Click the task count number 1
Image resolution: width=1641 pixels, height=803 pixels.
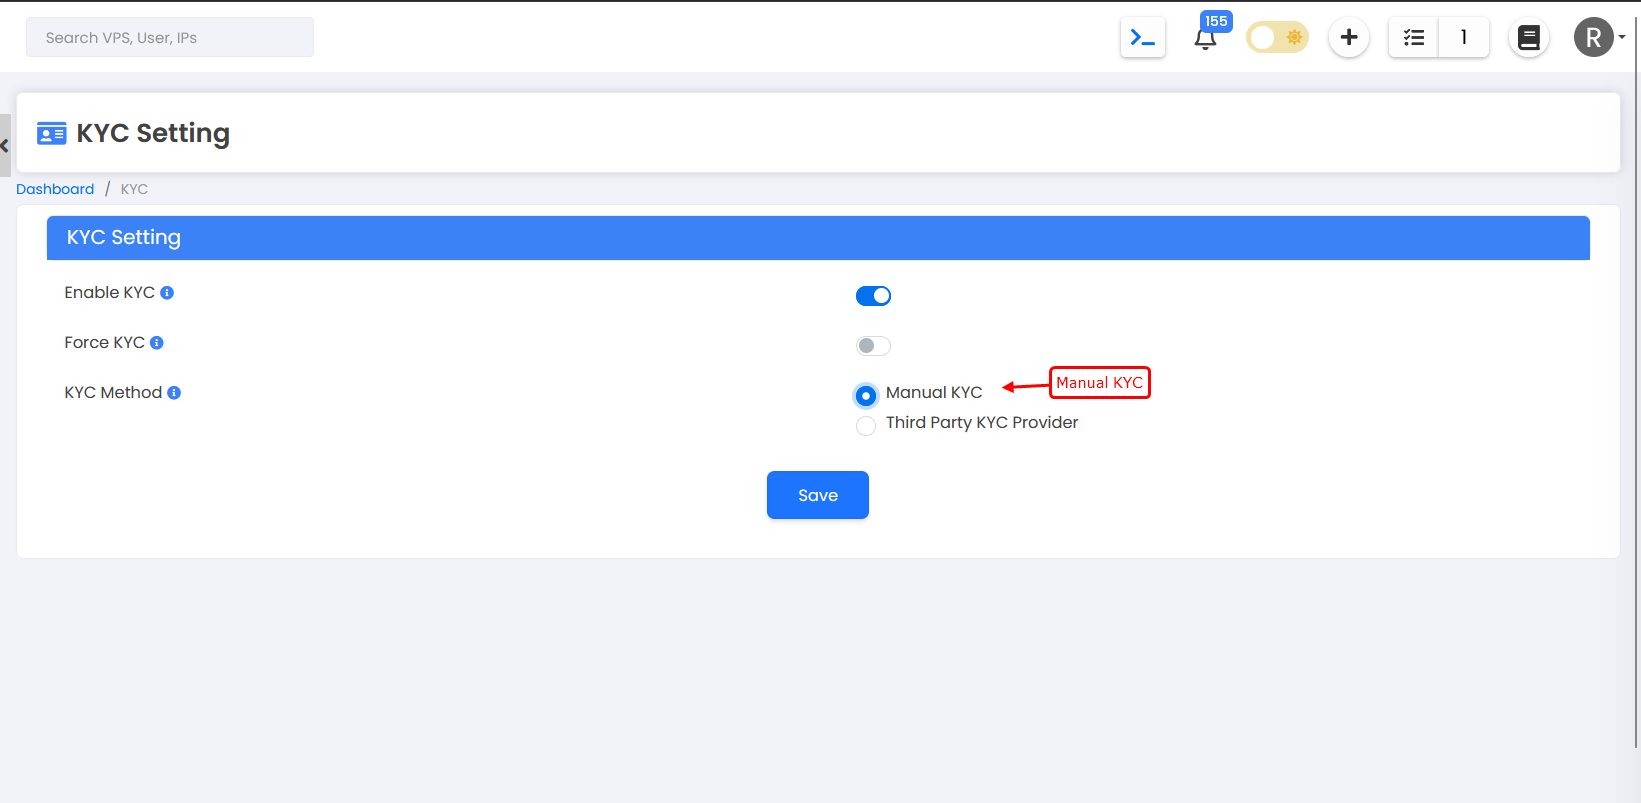[x=1464, y=38]
